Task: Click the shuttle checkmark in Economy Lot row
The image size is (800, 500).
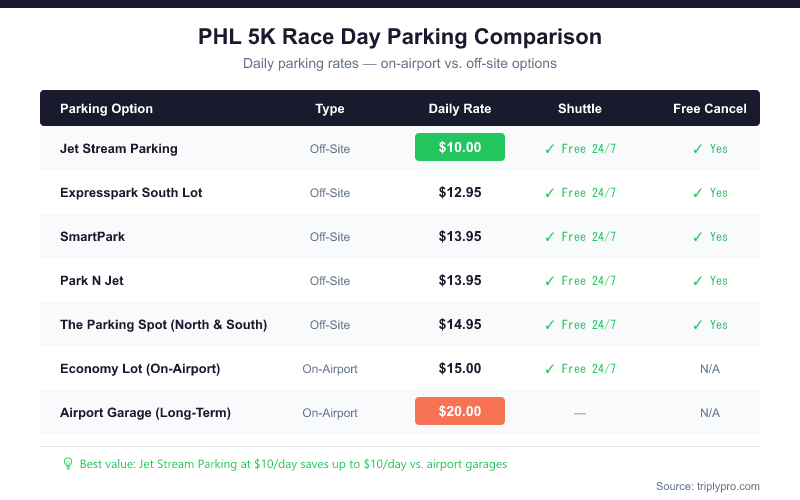Action: (x=549, y=368)
